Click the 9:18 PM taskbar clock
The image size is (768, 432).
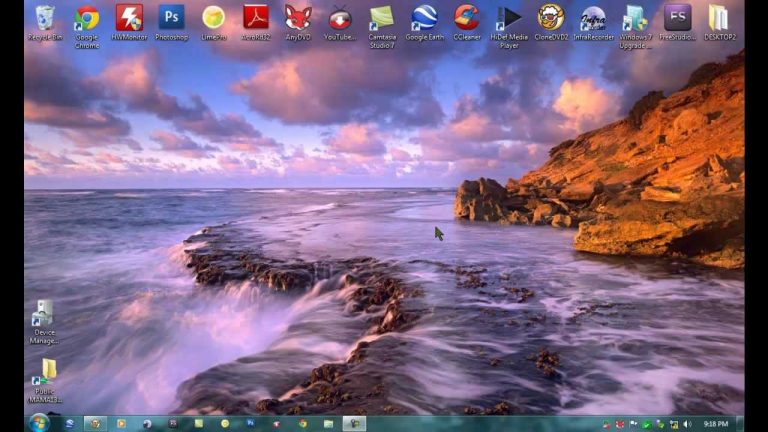click(716, 424)
